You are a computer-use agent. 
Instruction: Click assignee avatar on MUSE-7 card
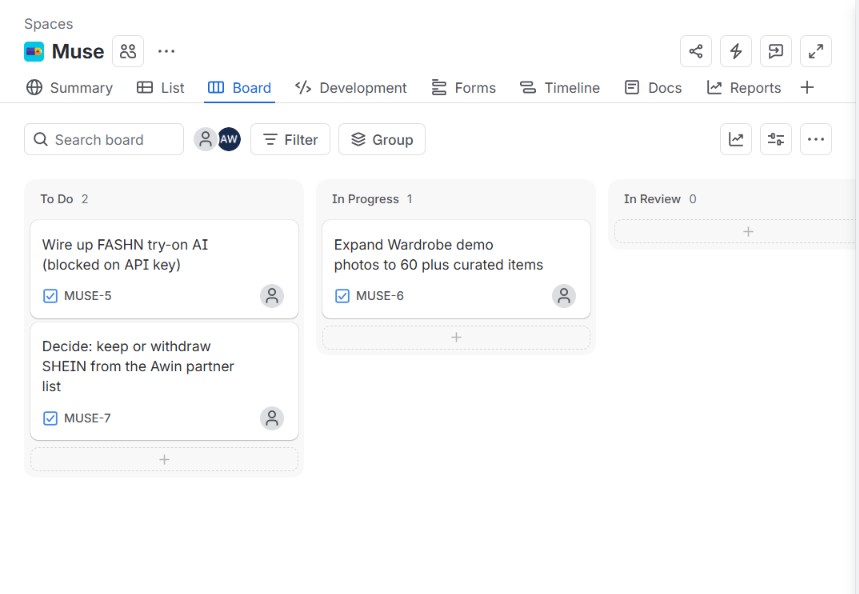272,418
